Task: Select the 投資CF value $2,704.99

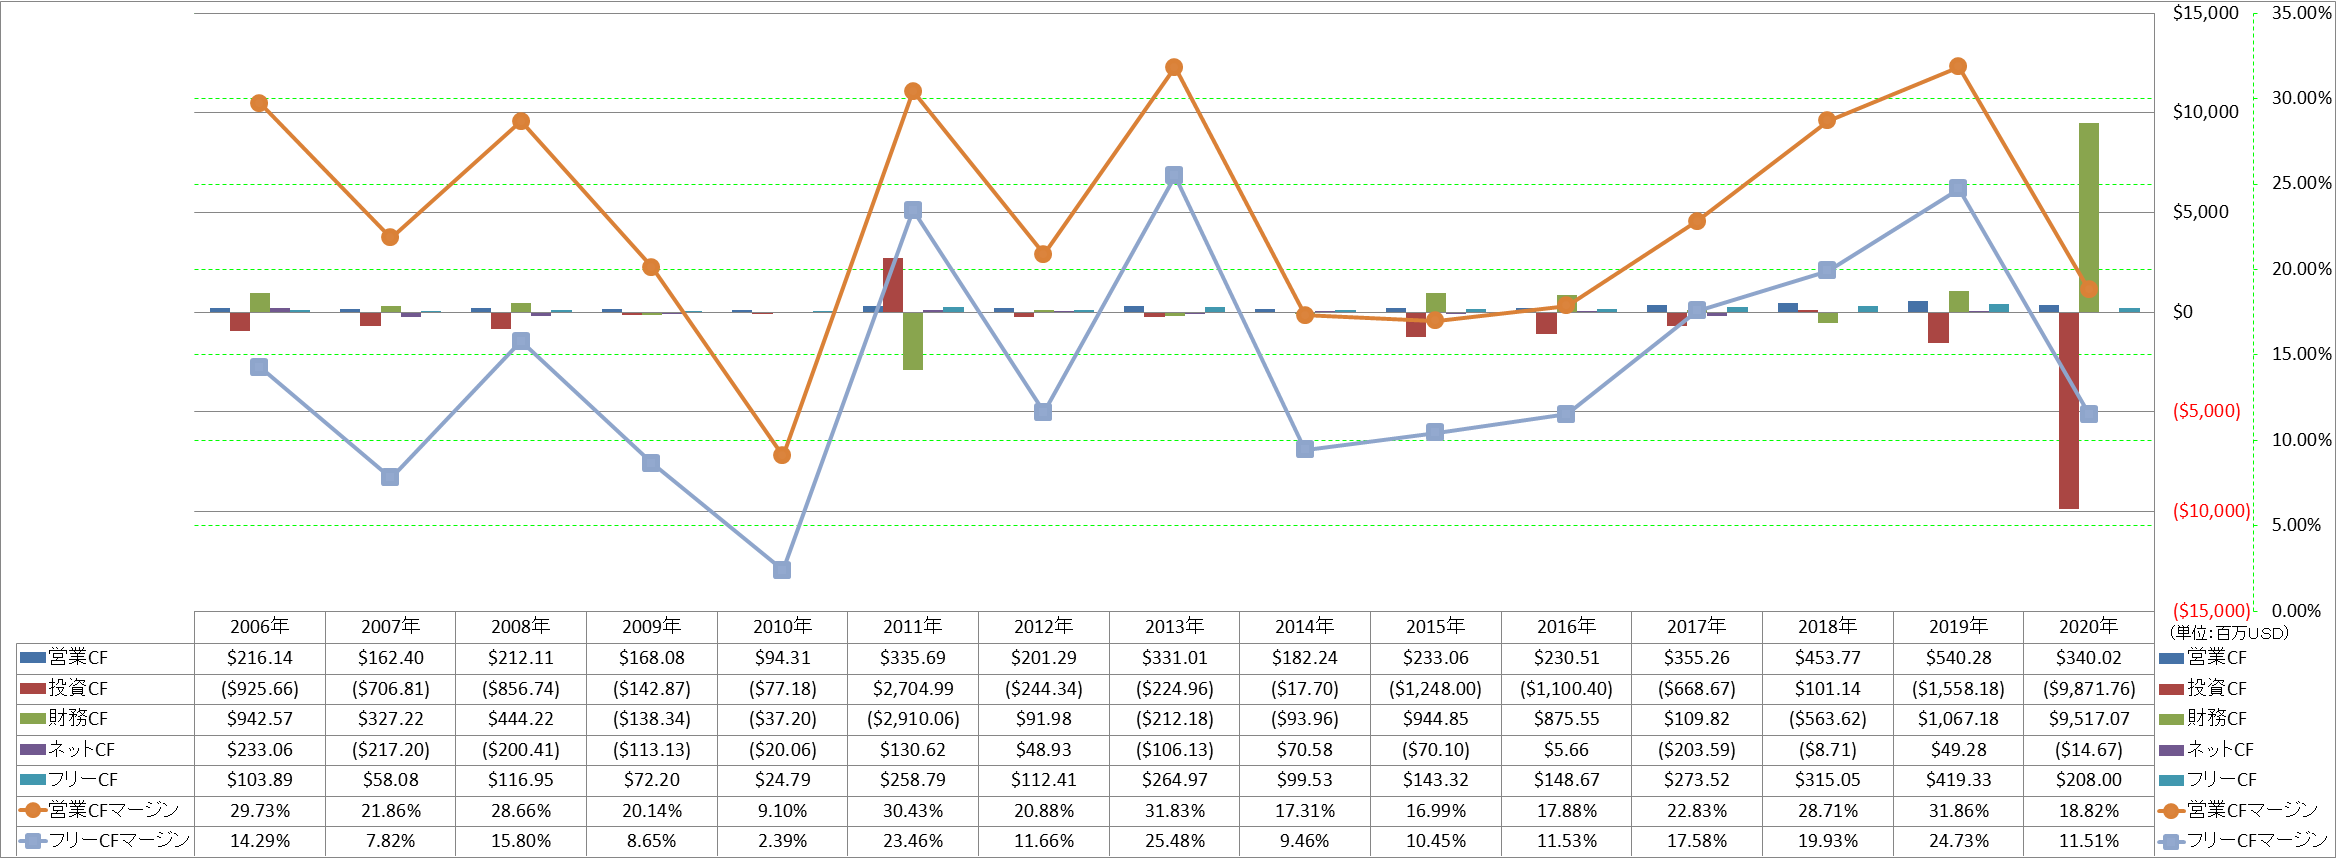Action: (x=913, y=689)
